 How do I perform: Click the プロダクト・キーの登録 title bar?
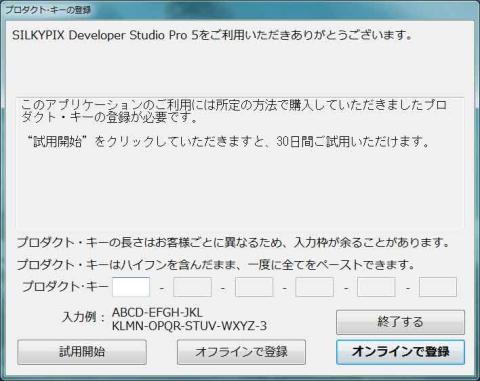(x=240, y=10)
